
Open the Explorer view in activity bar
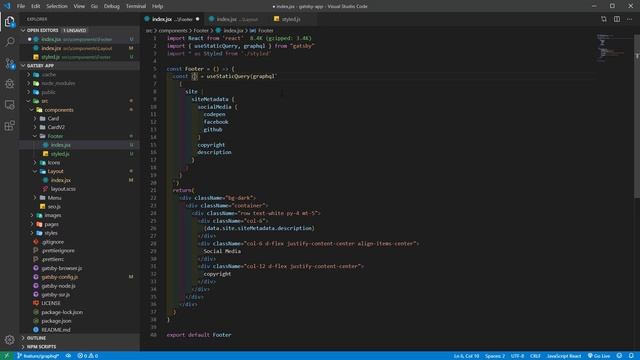(x=9, y=21)
